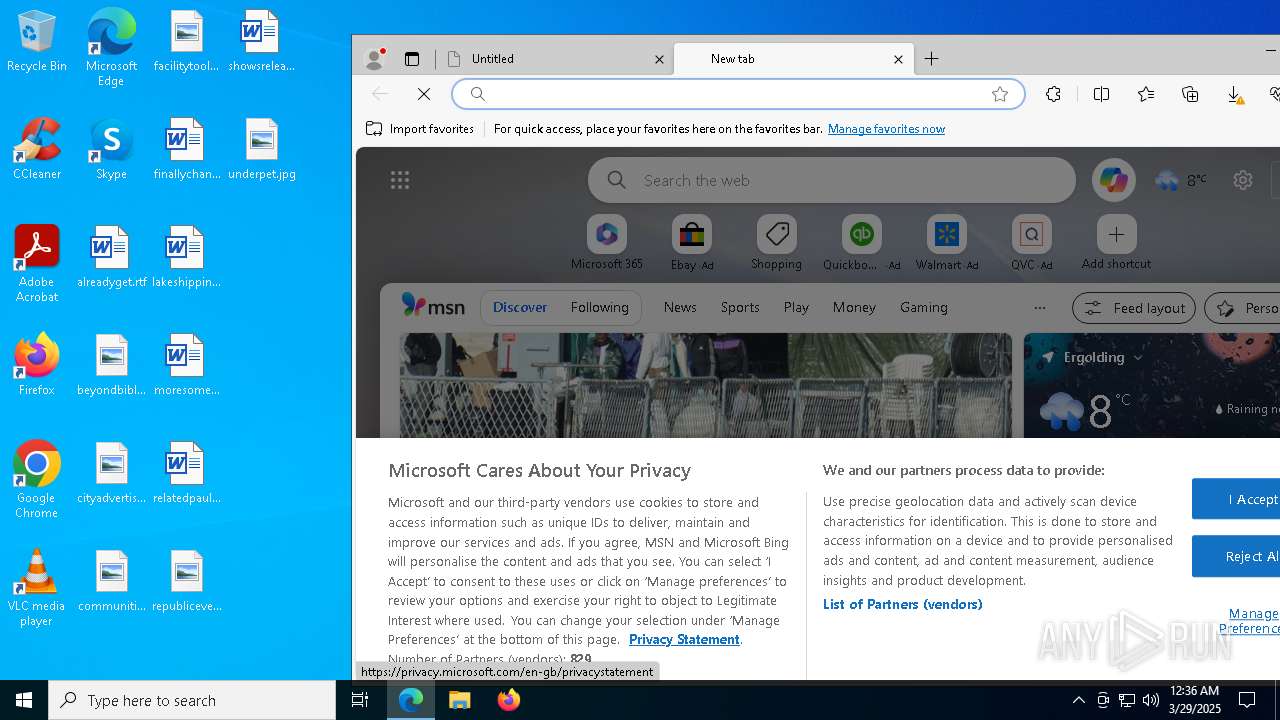Select the Discover feed tab
The image size is (1280, 720).
(520, 308)
